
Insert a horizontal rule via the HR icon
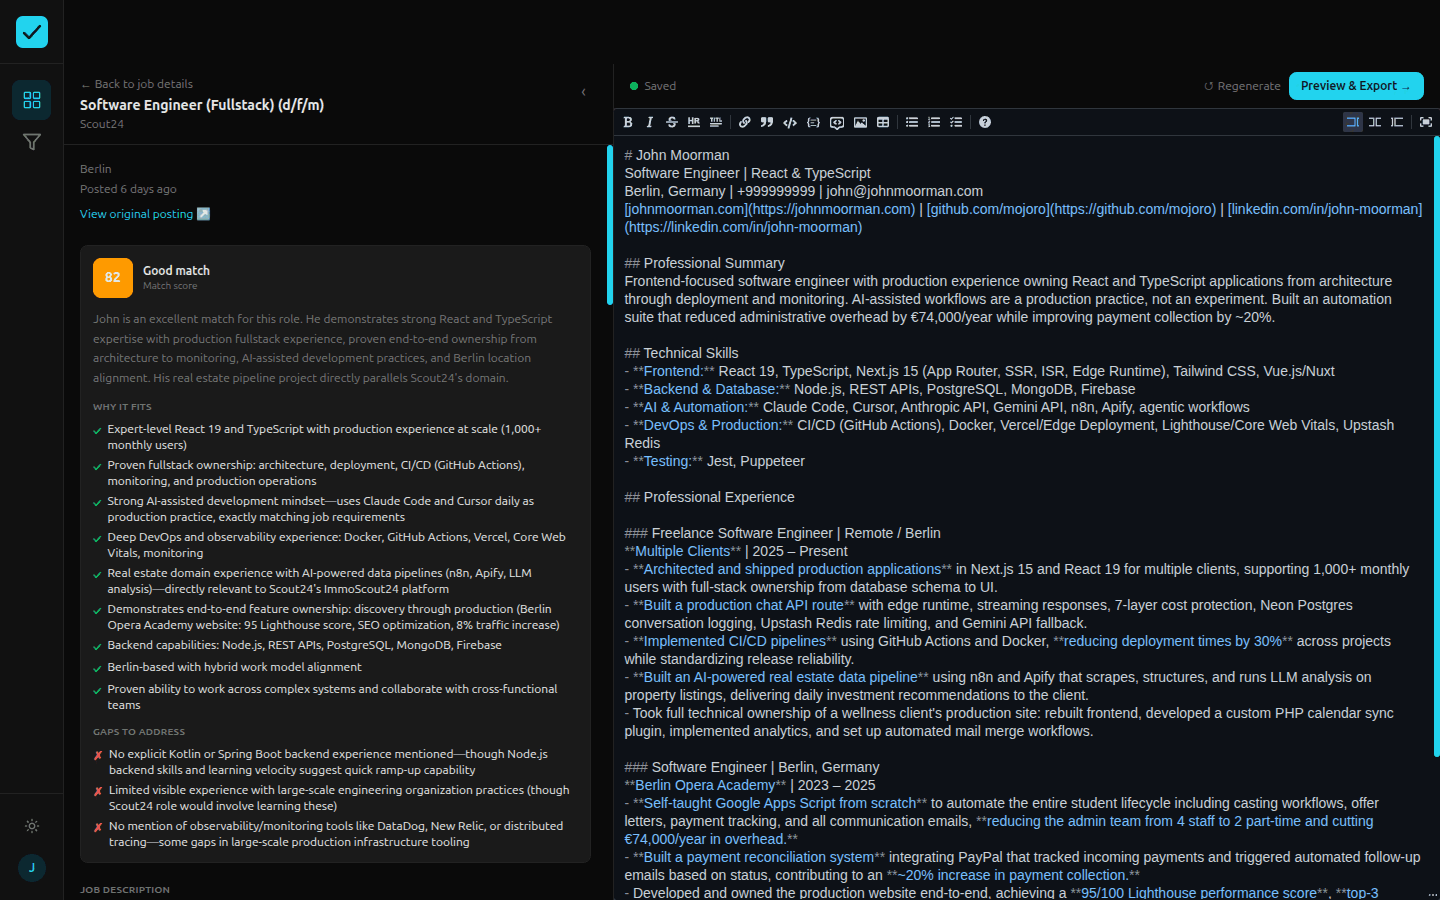[694, 122]
